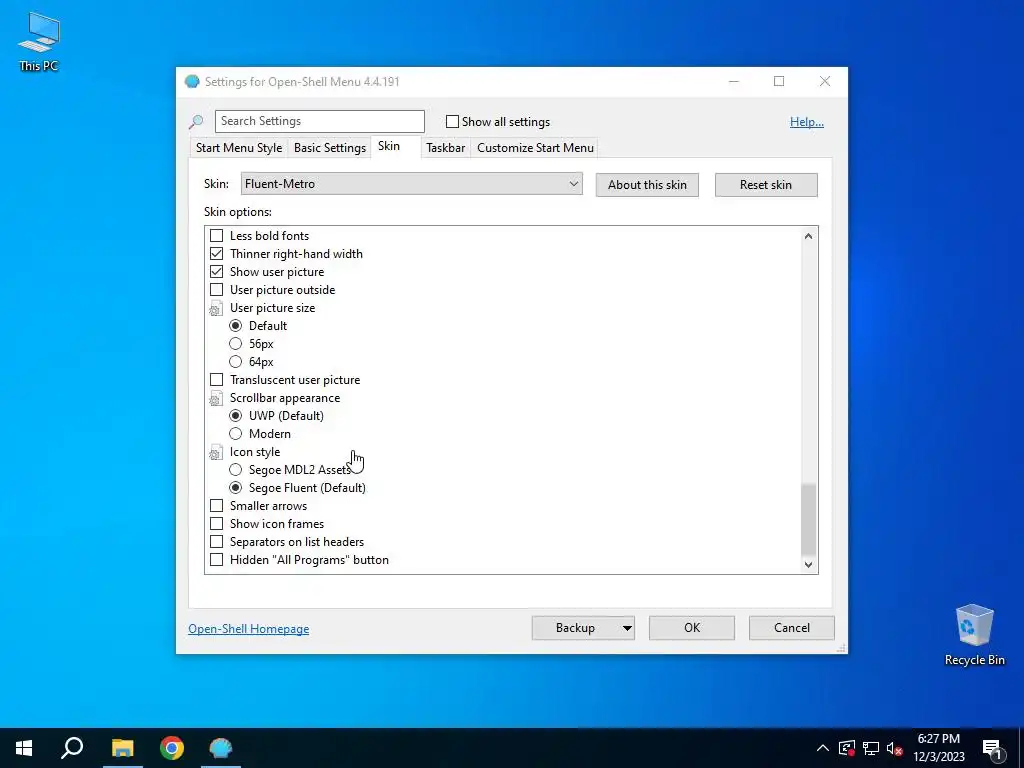This screenshot has width=1024, height=768.
Task: Enable Smaller arrows option
Action: tap(216, 505)
